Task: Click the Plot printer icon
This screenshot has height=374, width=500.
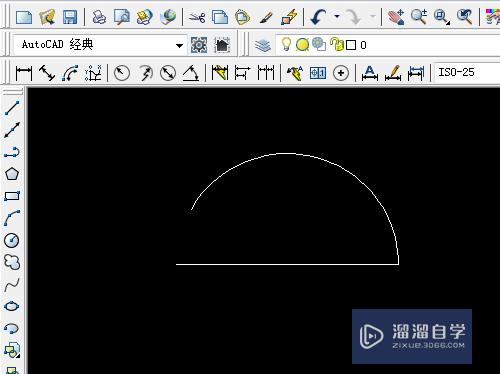Action: click(99, 17)
